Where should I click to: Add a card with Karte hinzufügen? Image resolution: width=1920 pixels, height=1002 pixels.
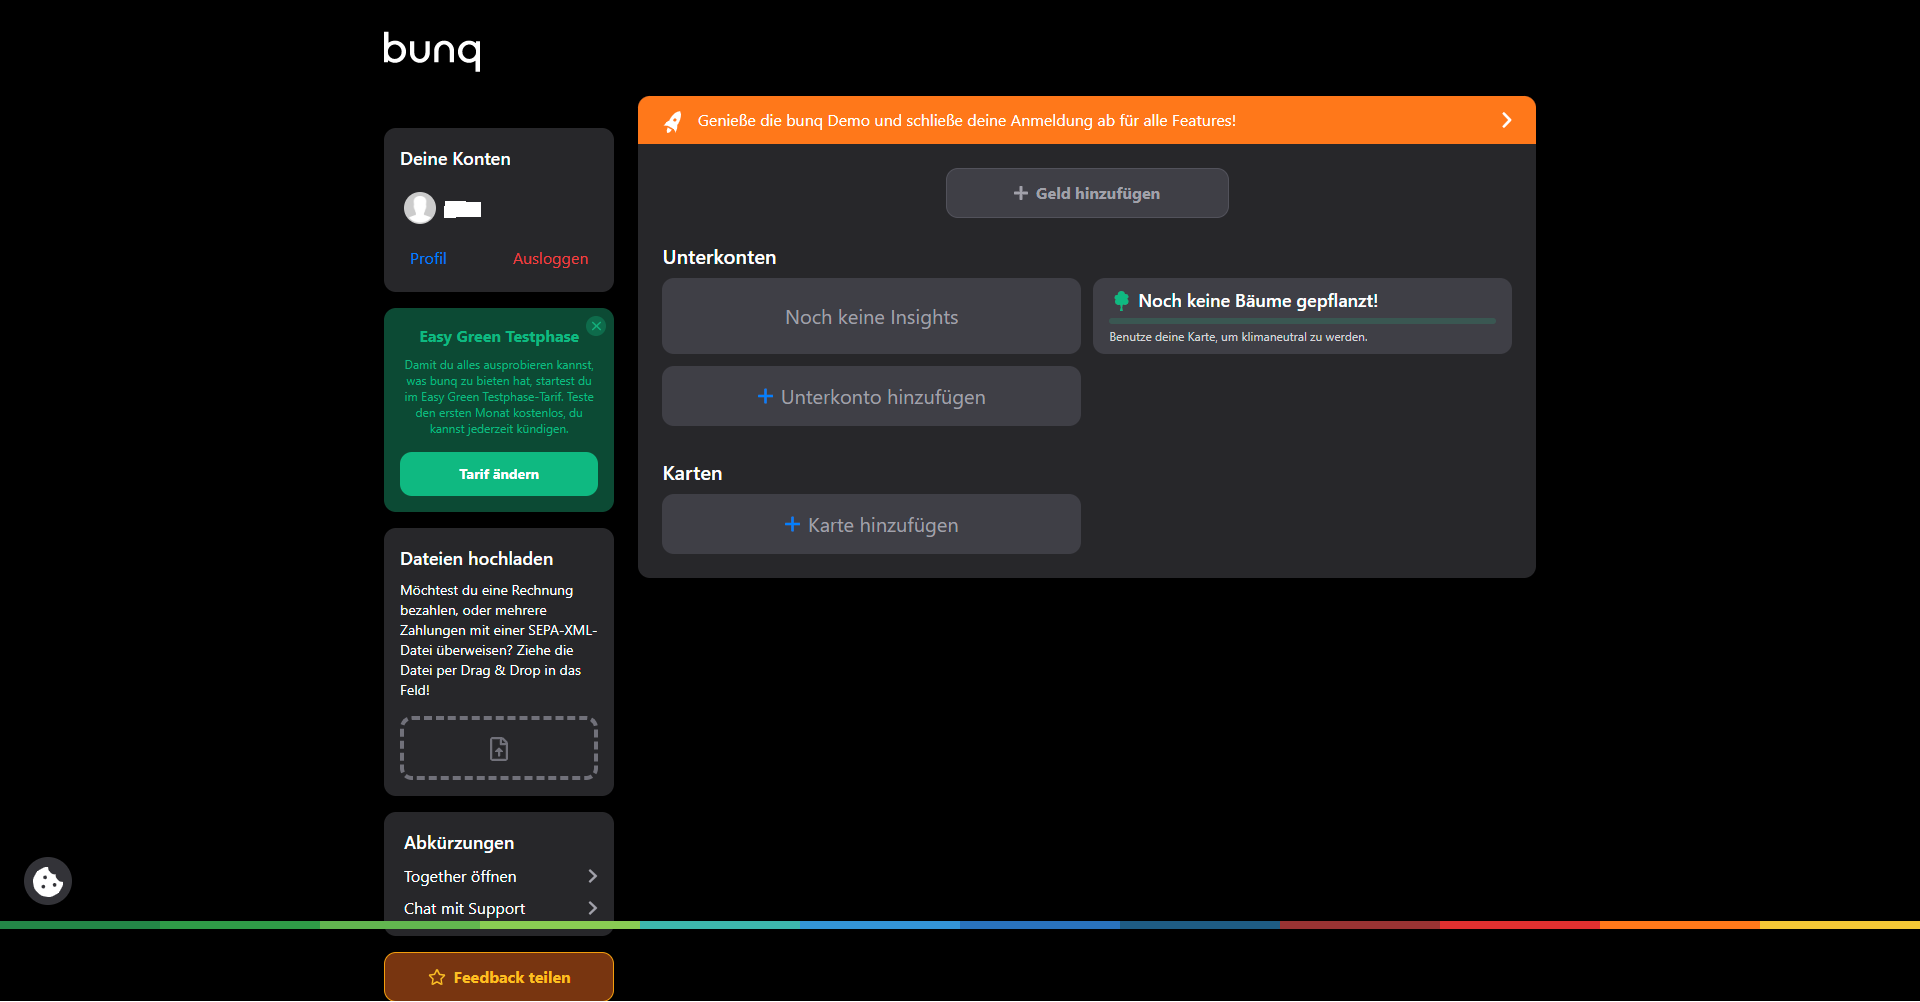click(x=871, y=525)
